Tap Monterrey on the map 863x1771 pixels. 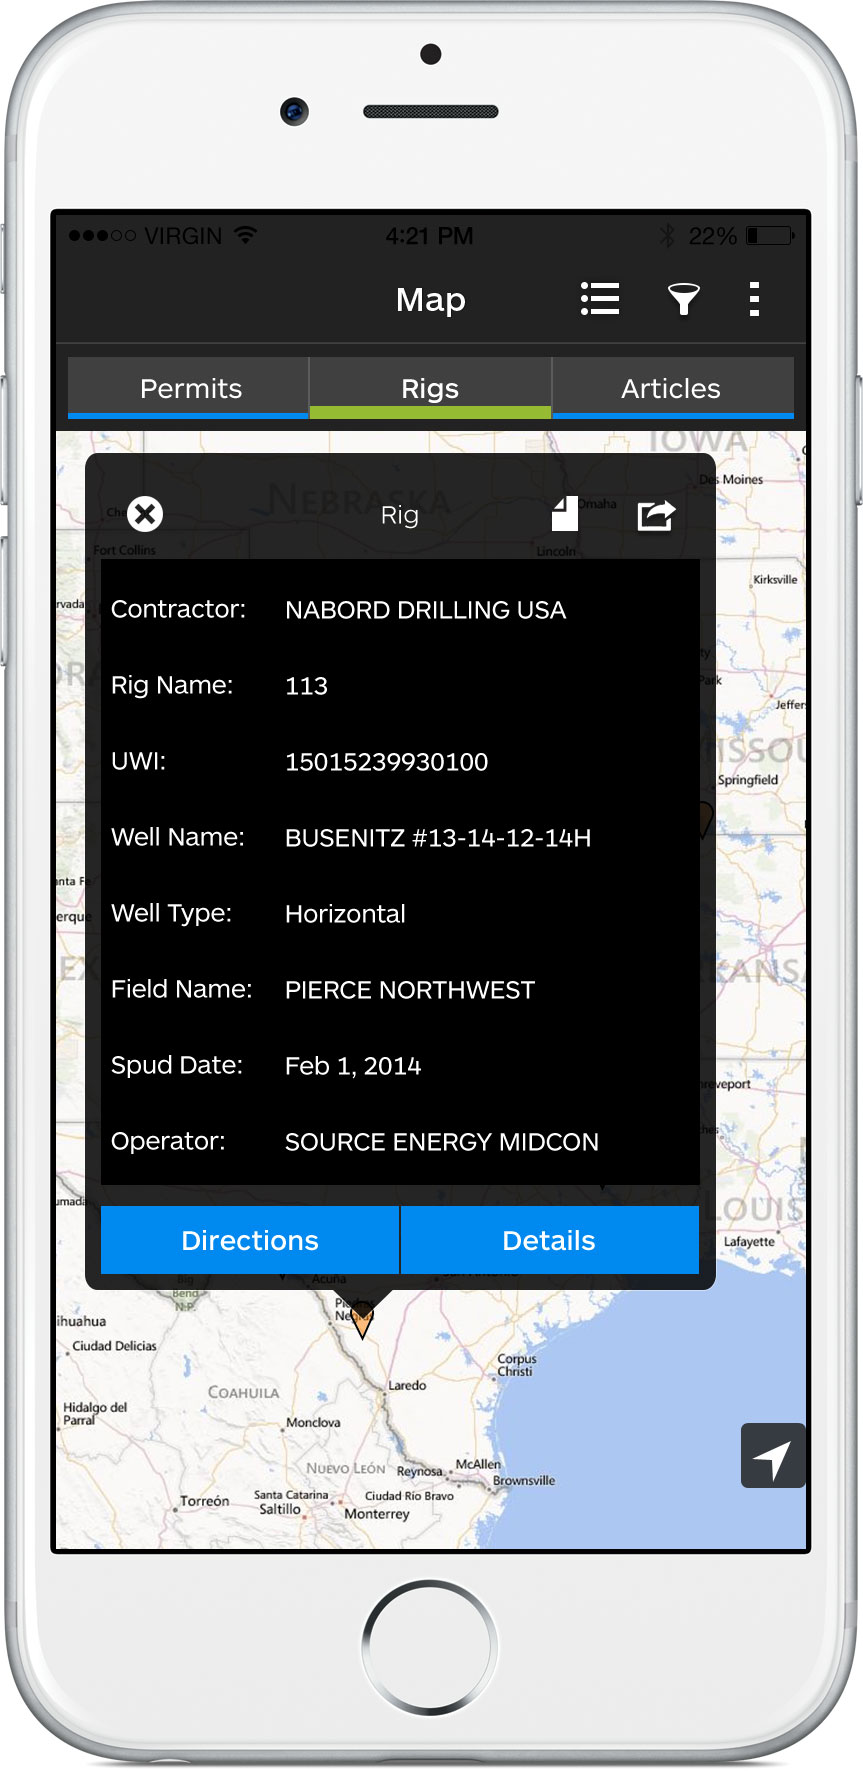[x=377, y=1514]
